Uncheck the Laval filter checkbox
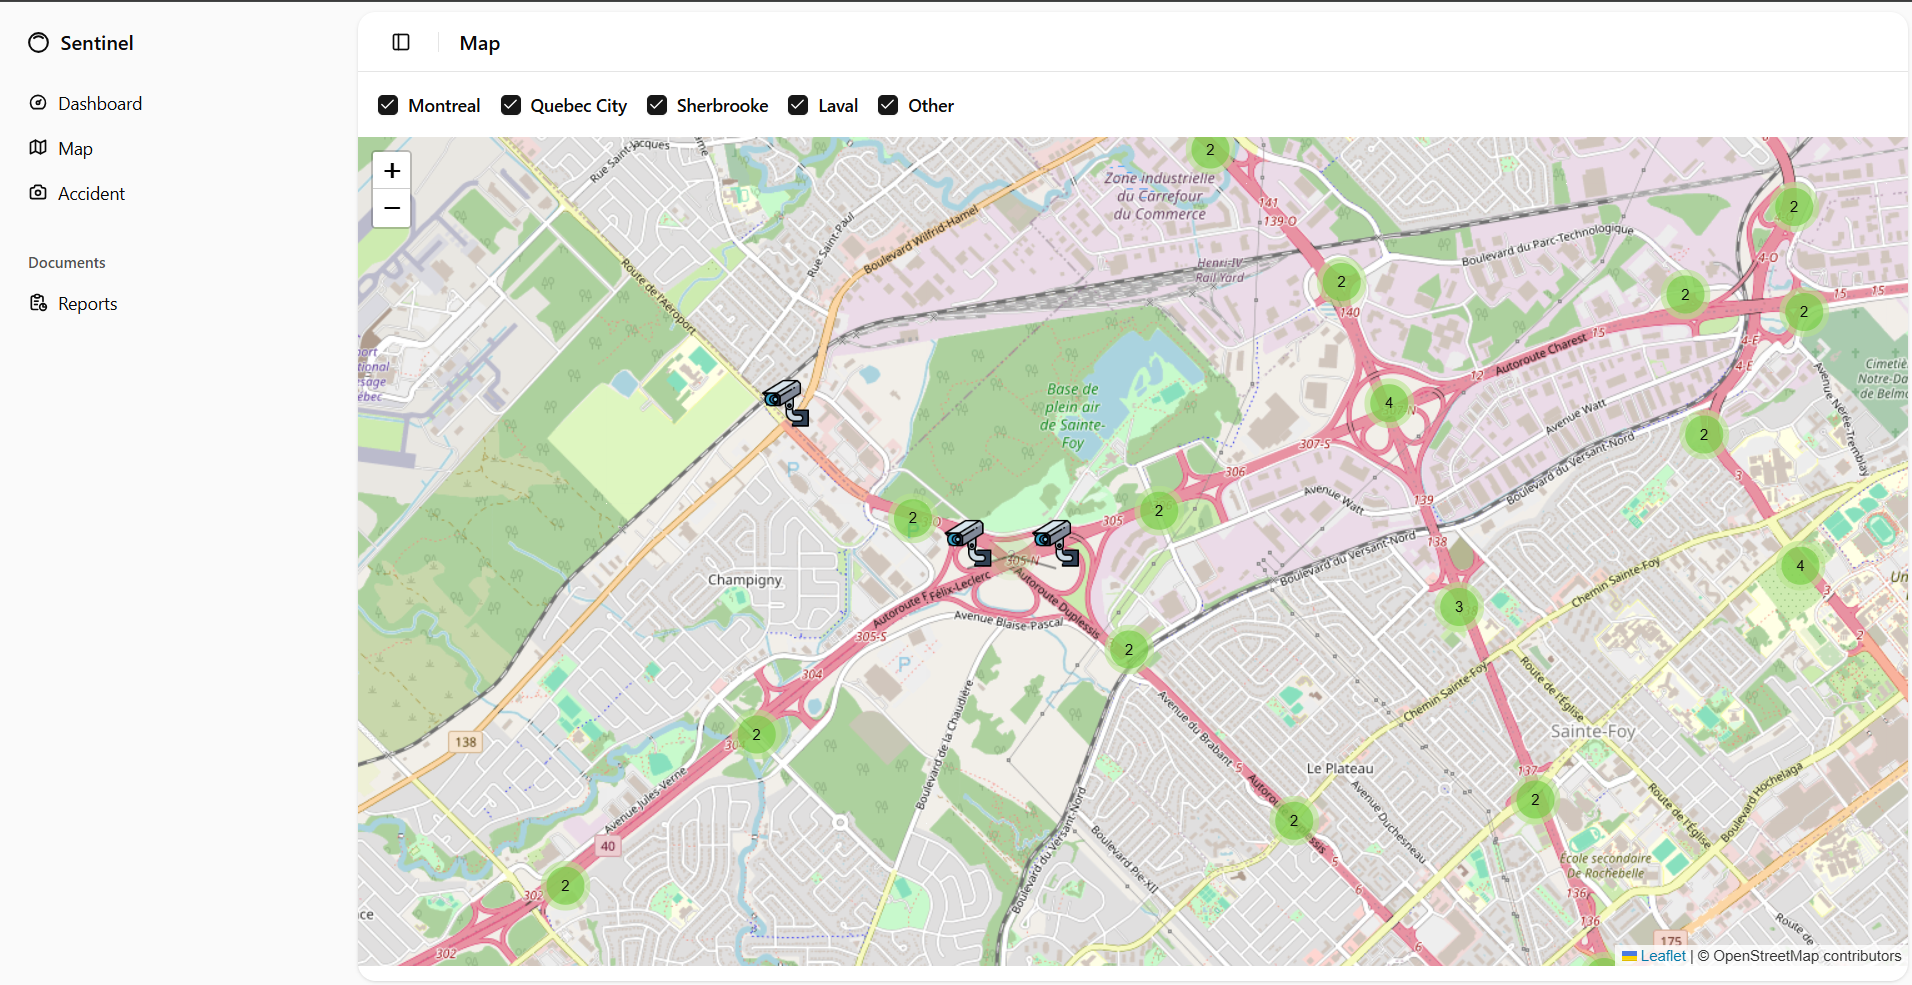 click(x=798, y=105)
